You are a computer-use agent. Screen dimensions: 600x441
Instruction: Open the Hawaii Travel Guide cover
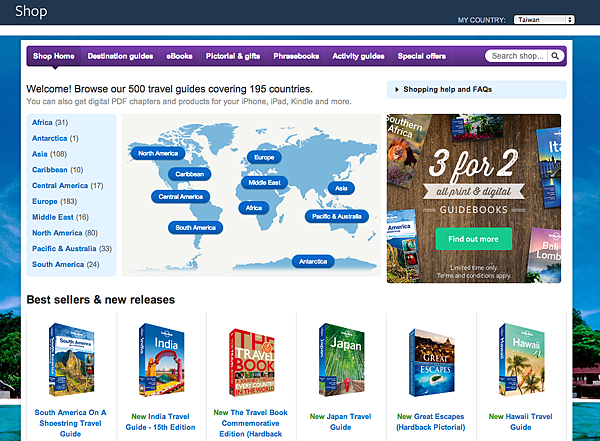pyautogui.click(x=521, y=360)
